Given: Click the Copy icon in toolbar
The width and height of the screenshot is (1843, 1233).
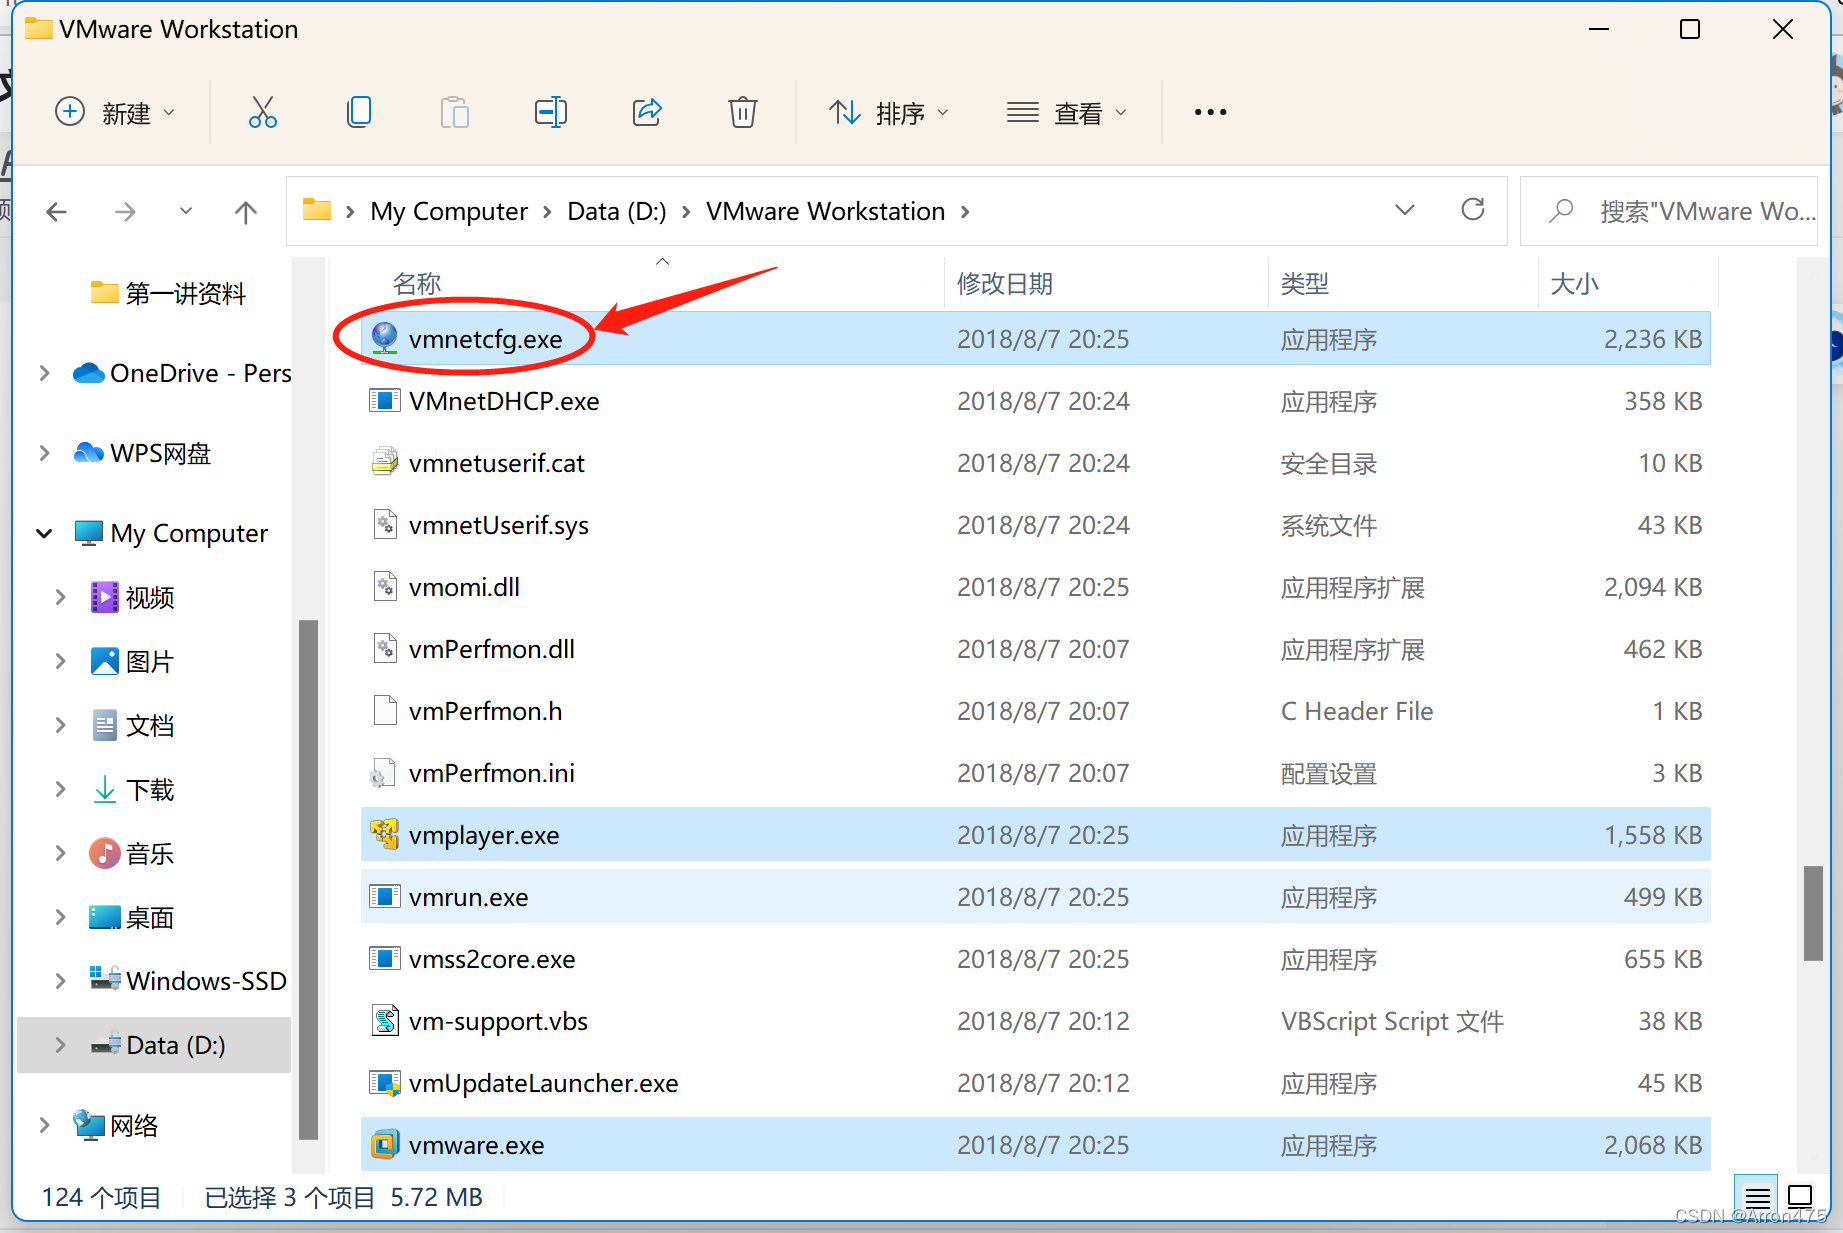Looking at the screenshot, I should click(x=359, y=112).
